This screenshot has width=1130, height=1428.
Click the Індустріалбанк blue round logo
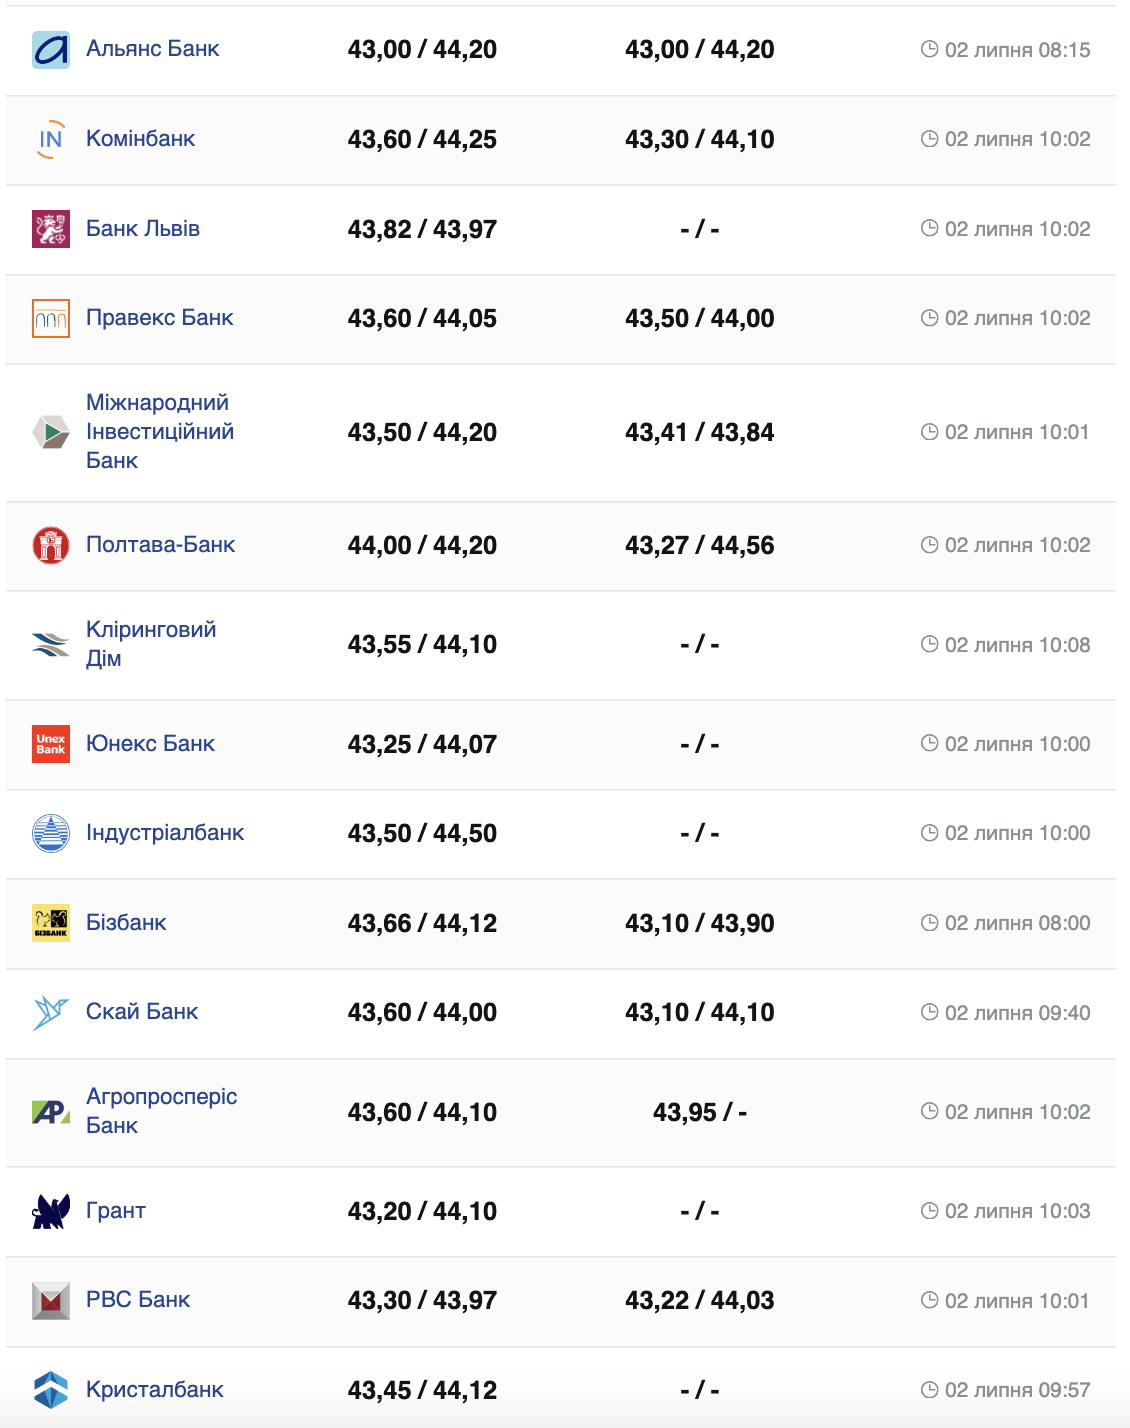51,833
